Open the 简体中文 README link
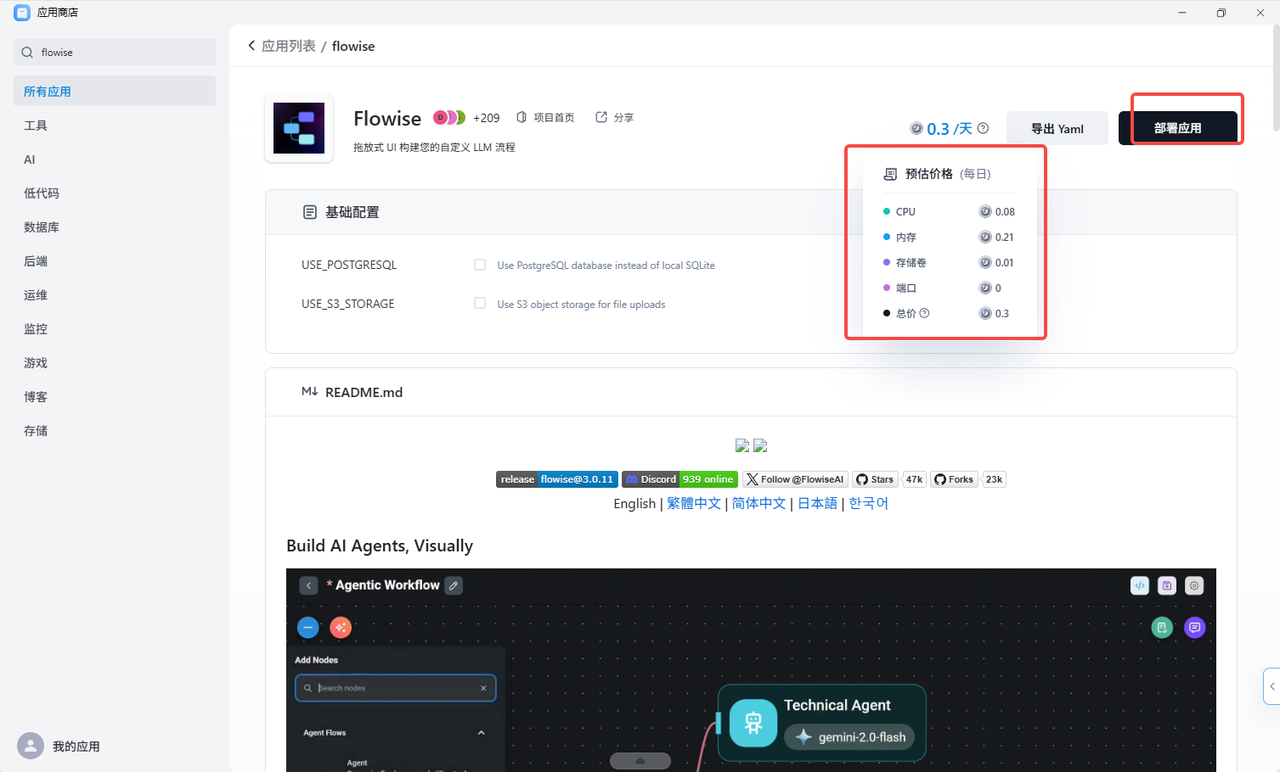The width and height of the screenshot is (1280, 772). pos(759,503)
